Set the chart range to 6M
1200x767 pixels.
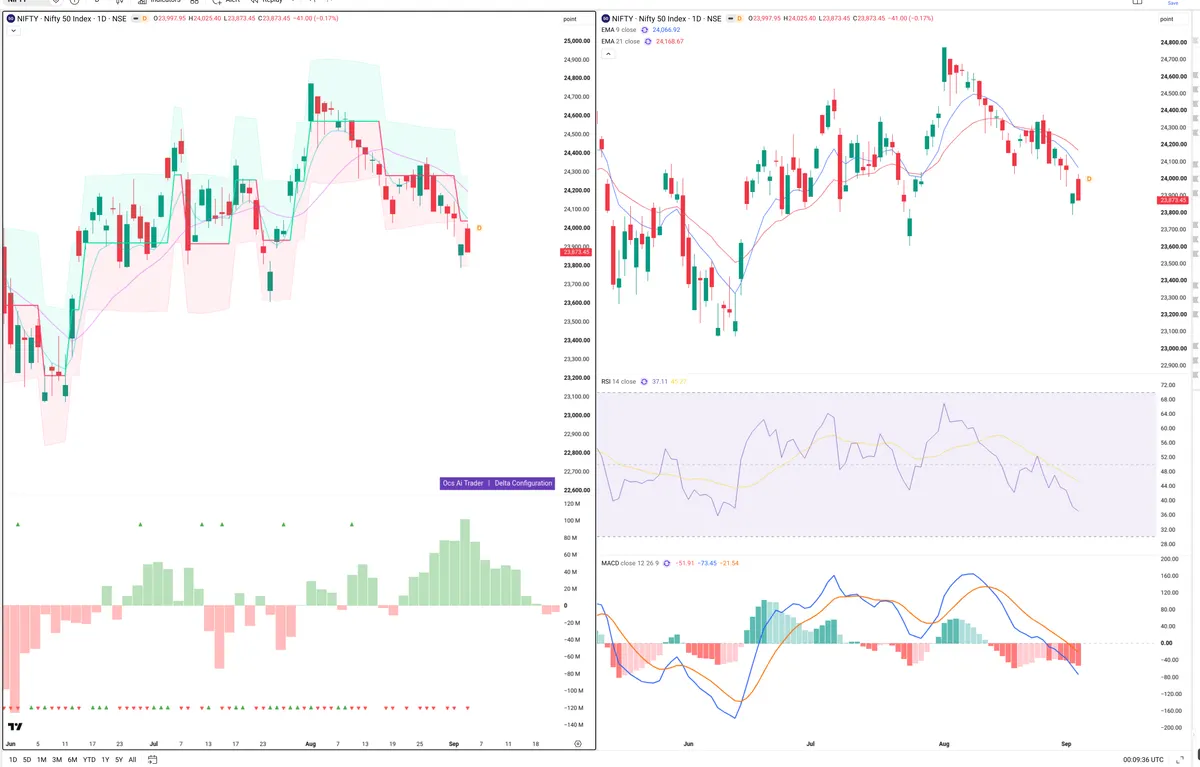click(72, 760)
